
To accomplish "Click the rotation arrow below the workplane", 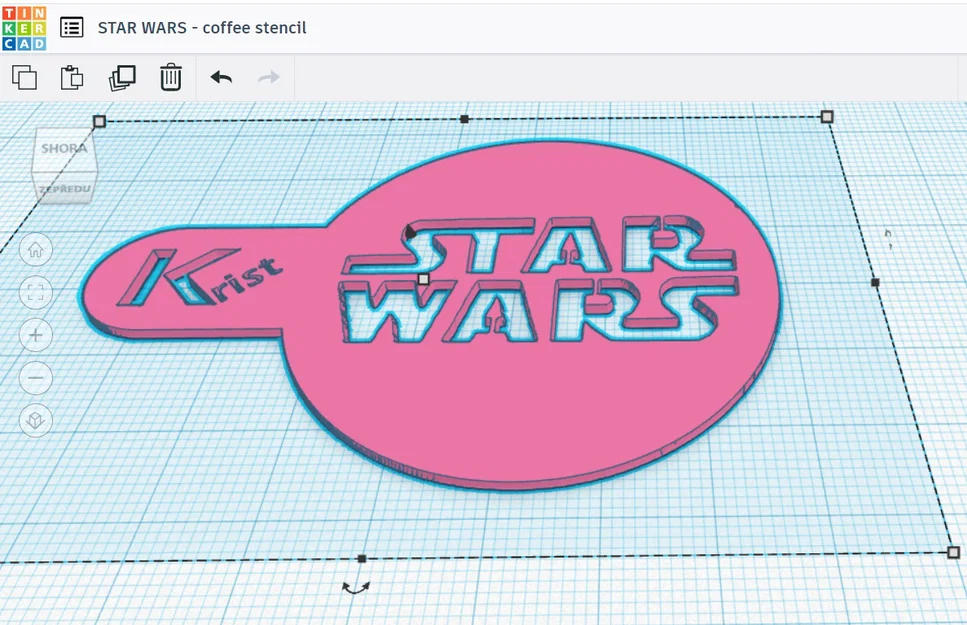I will point(357,590).
